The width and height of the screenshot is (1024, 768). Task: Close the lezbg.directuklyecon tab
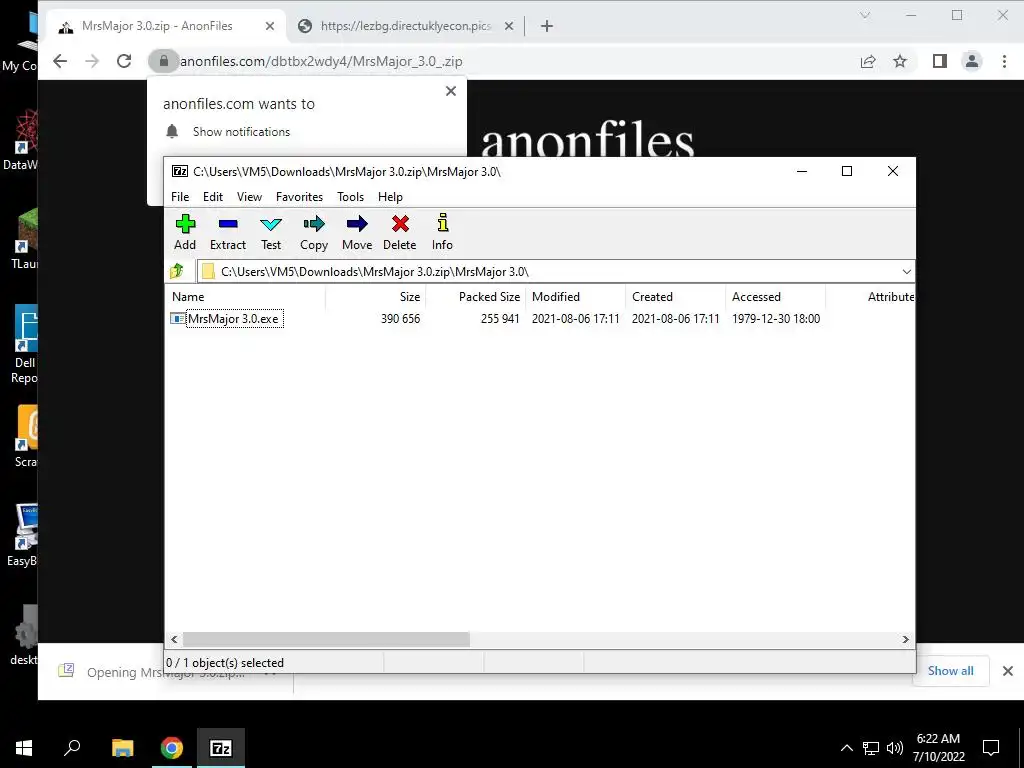509,26
